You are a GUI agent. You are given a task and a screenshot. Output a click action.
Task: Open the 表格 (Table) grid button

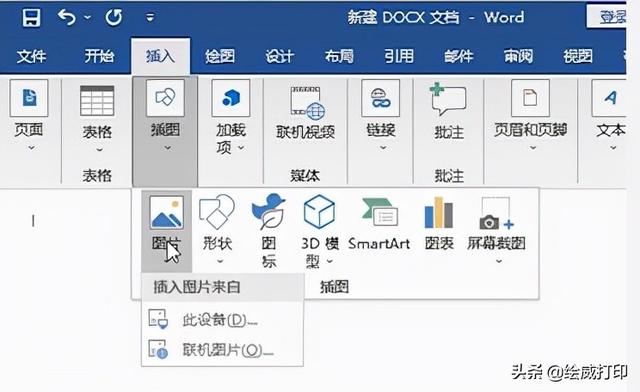(97, 101)
